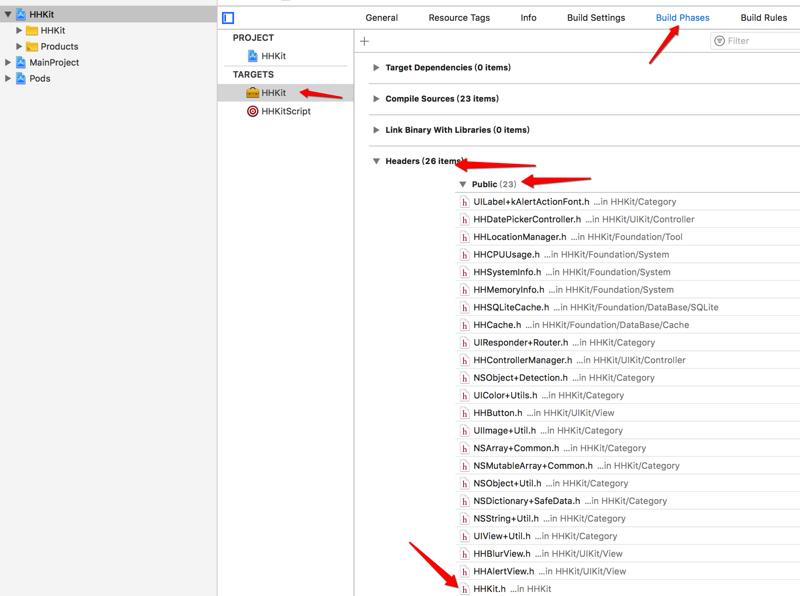Click the HHKit framework target toolbox icon
This screenshot has width=800, height=596.
click(253, 93)
